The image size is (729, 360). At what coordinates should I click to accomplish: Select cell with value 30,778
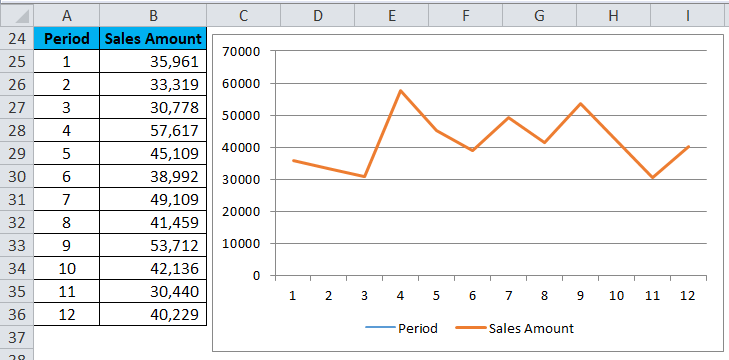(x=153, y=107)
